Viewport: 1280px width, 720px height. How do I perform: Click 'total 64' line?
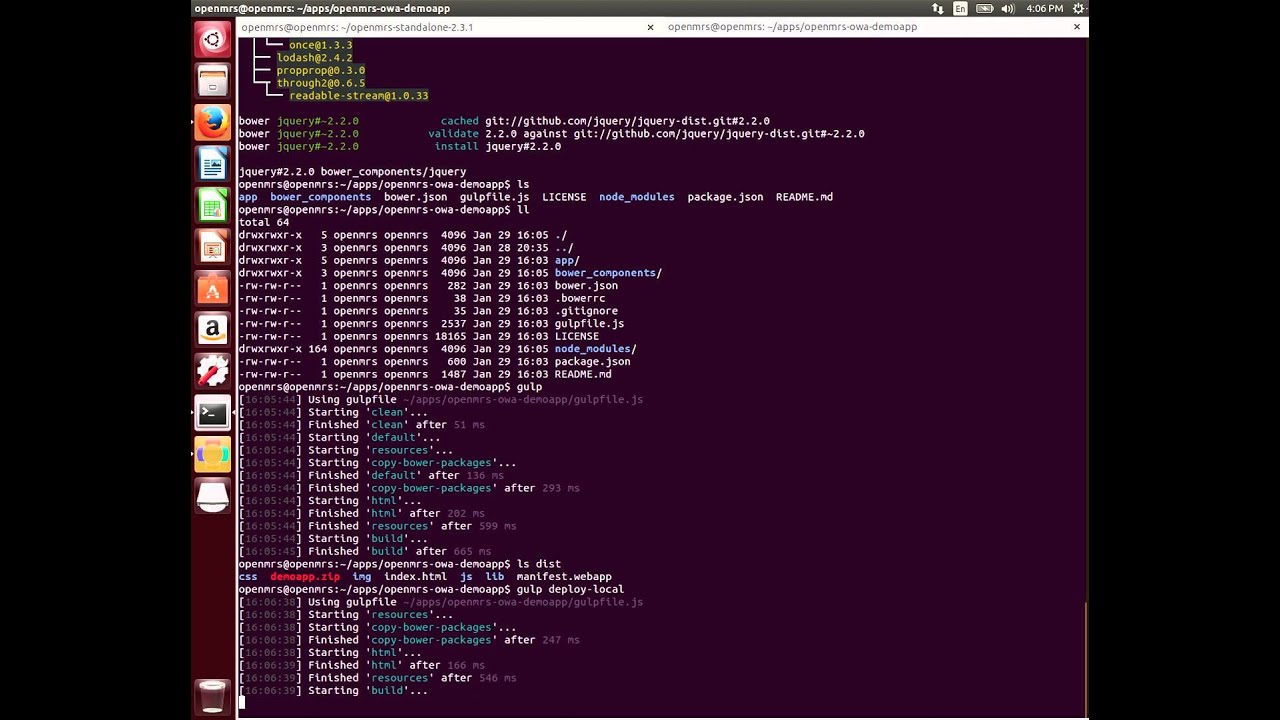click(x=263, y=222)
